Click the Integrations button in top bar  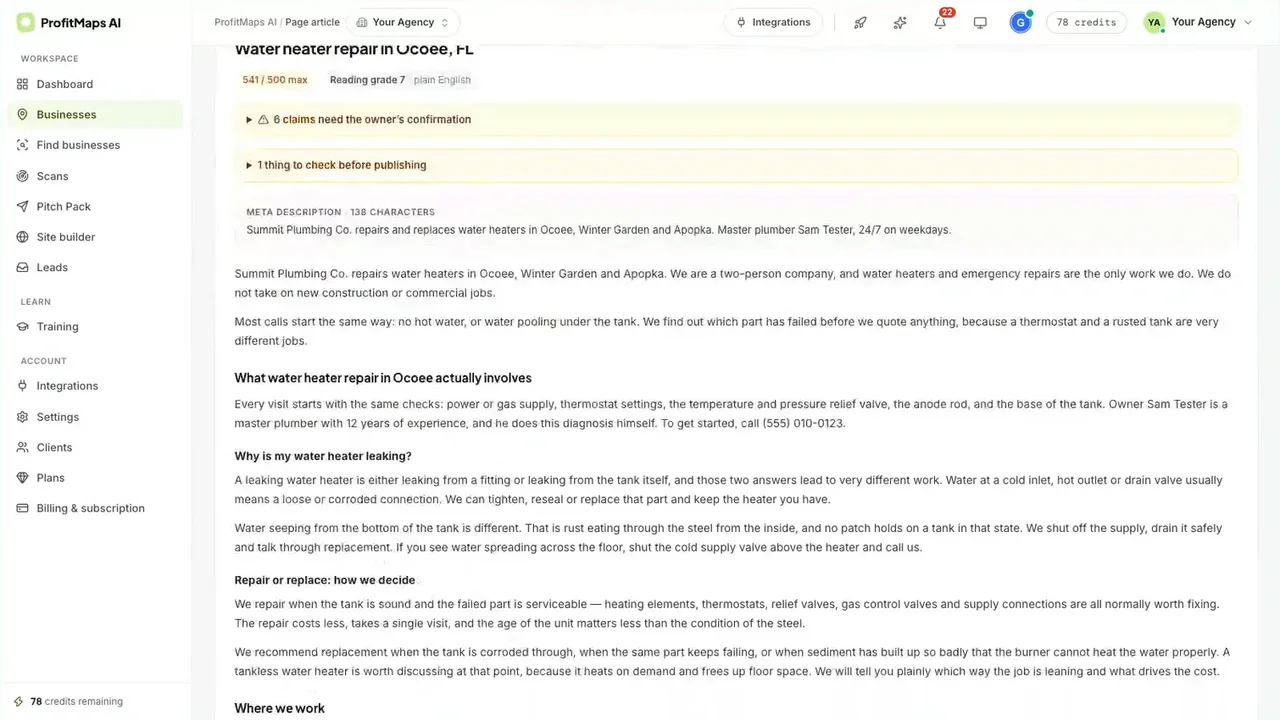coord(773,22)
